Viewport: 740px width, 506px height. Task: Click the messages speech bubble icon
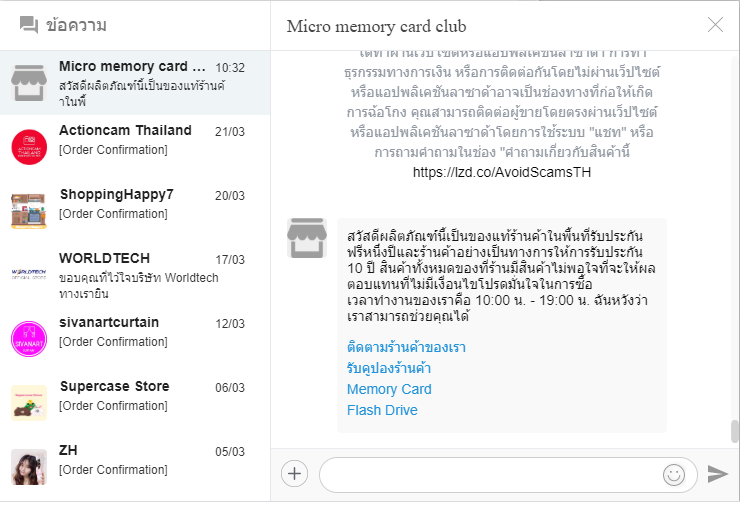[x=29, y=25]
